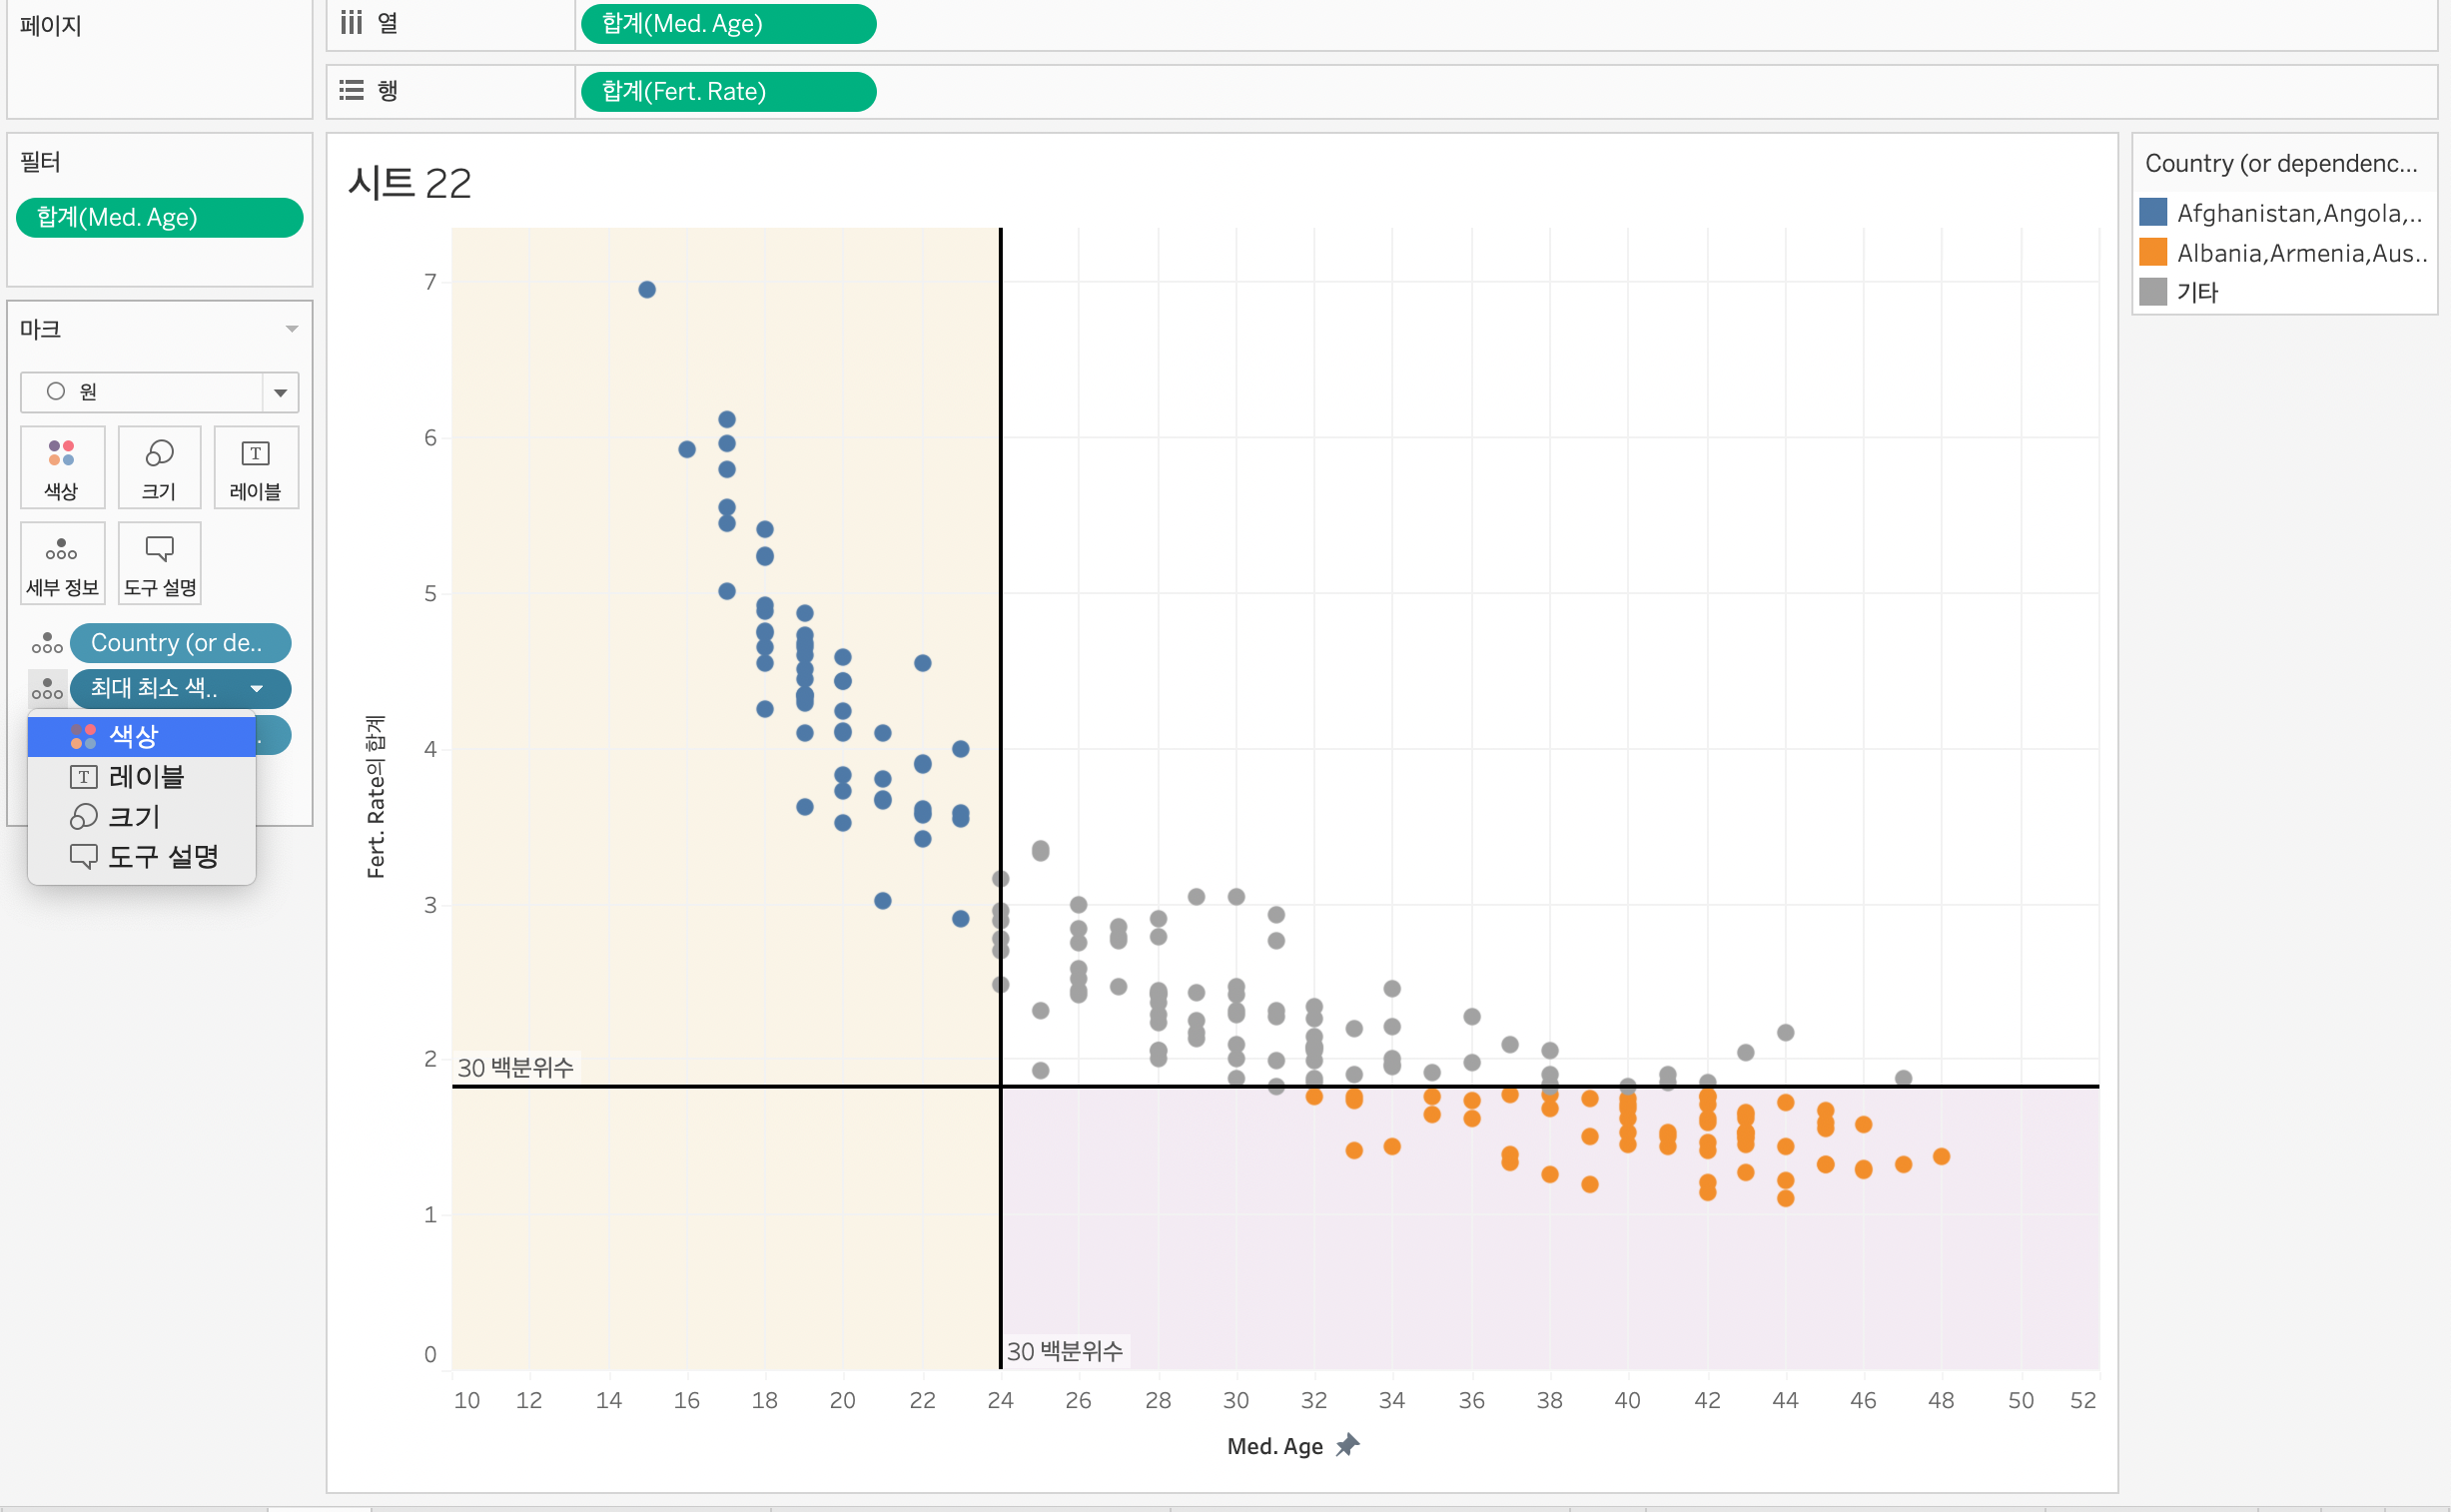This screenshot has height=1512, width=2451.
Task: Click the orange Albania,Armenia legend swatch
Action: (2153, 252)
